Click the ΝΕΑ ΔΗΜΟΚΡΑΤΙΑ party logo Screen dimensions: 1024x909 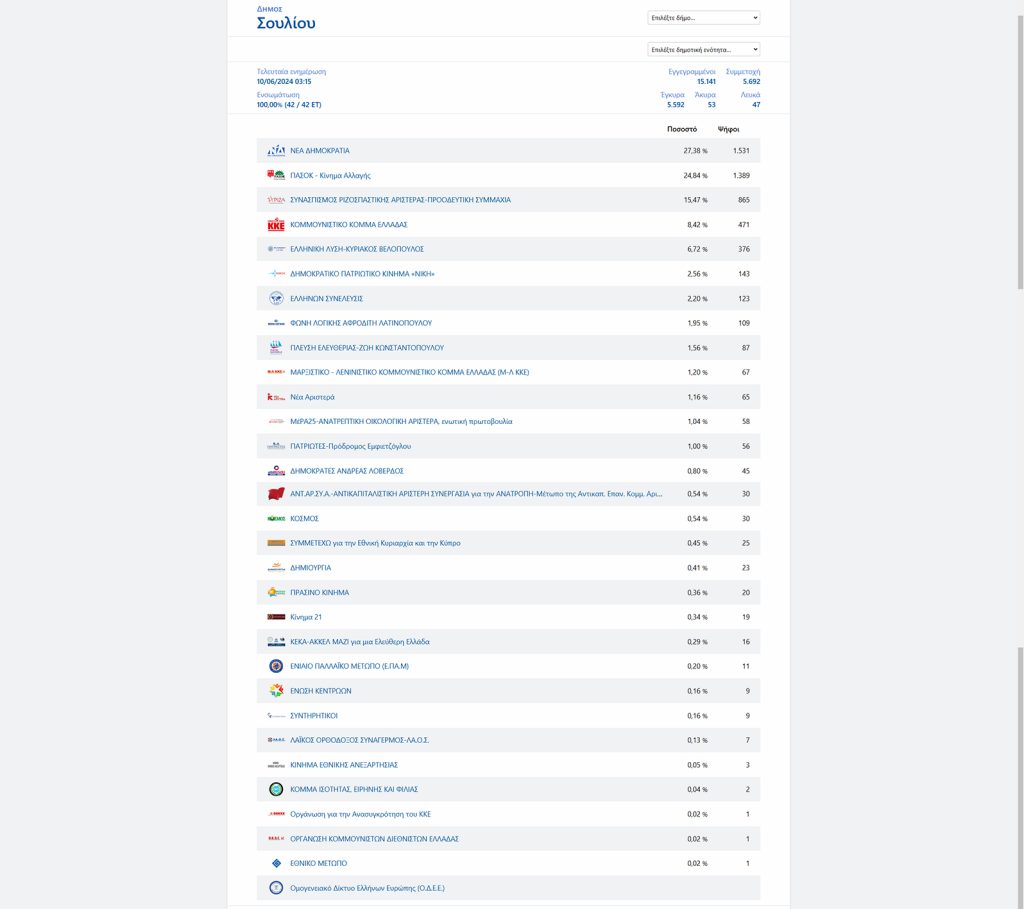[276, 151]
